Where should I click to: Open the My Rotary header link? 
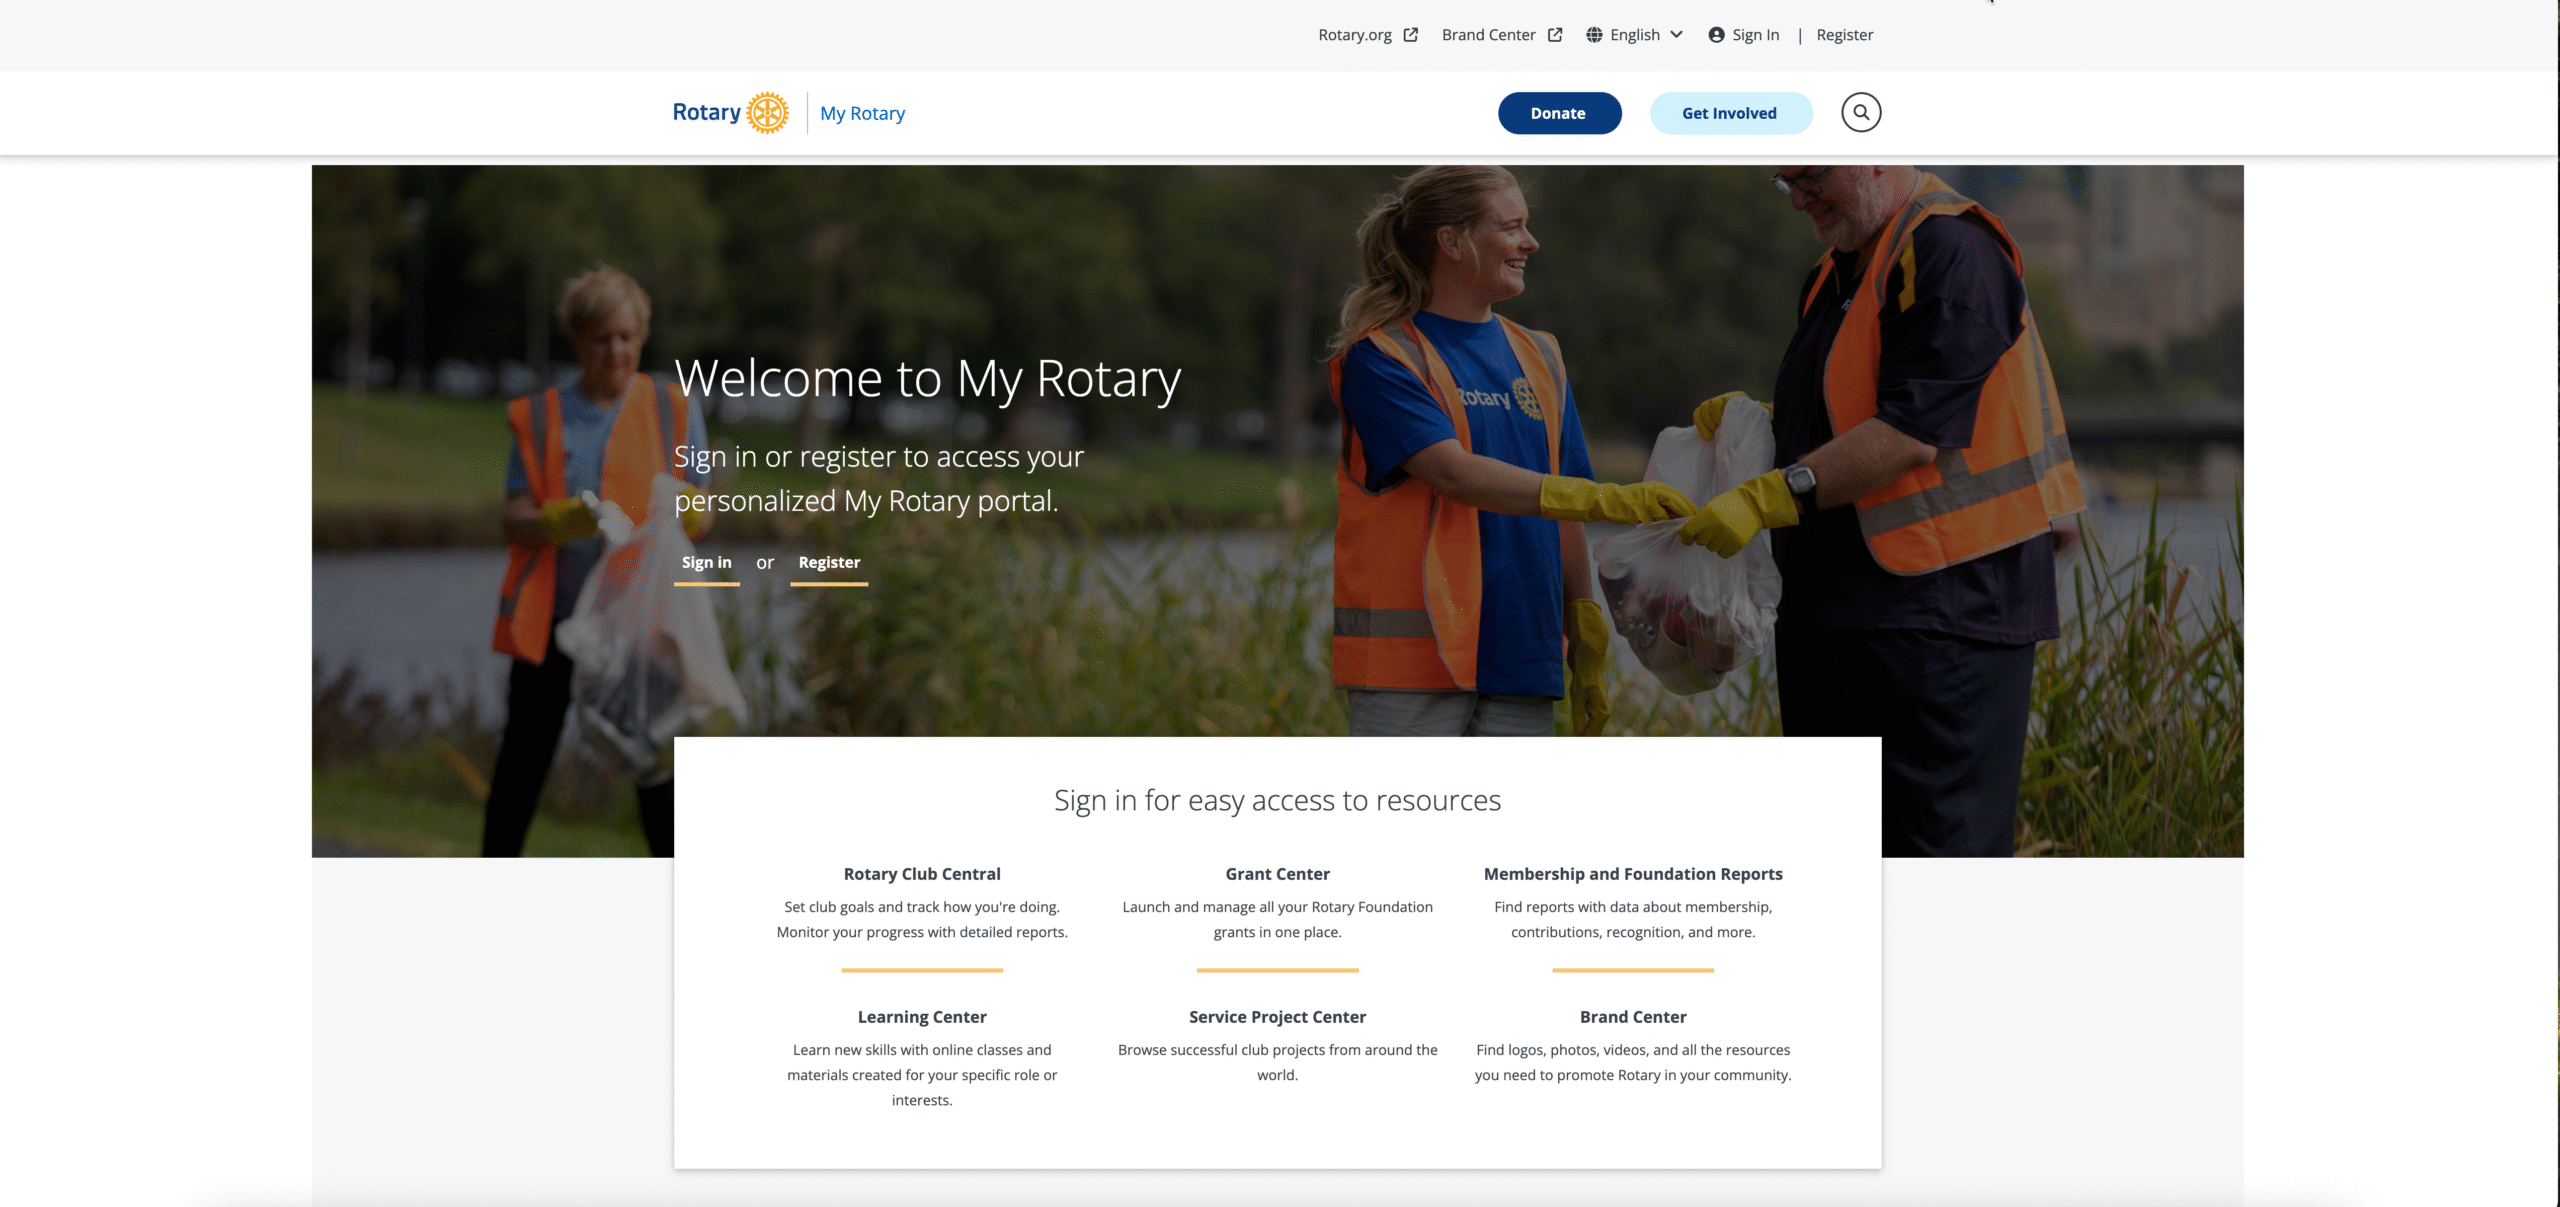point(862,113)
